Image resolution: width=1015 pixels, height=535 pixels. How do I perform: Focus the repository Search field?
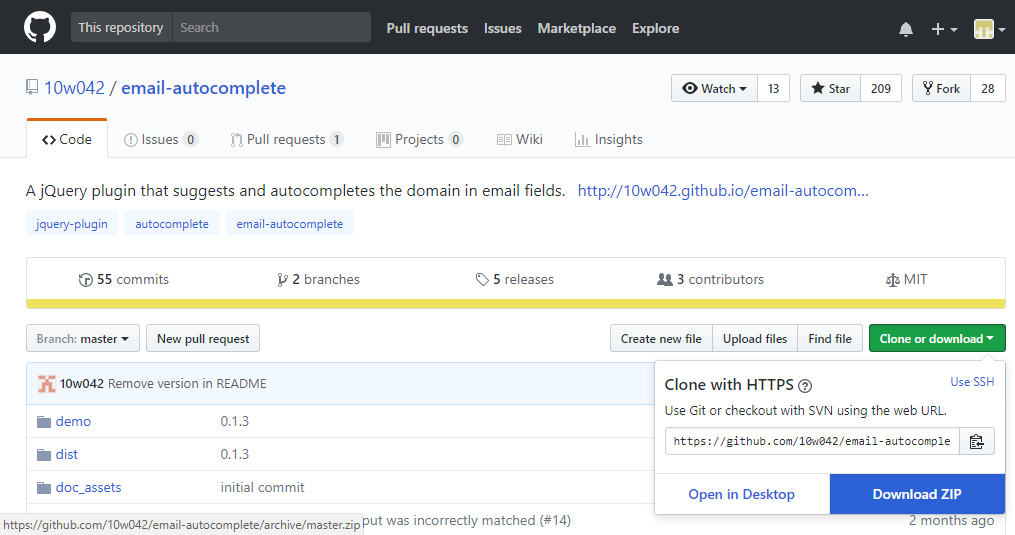pyautogui.click(x=272, y=27)
